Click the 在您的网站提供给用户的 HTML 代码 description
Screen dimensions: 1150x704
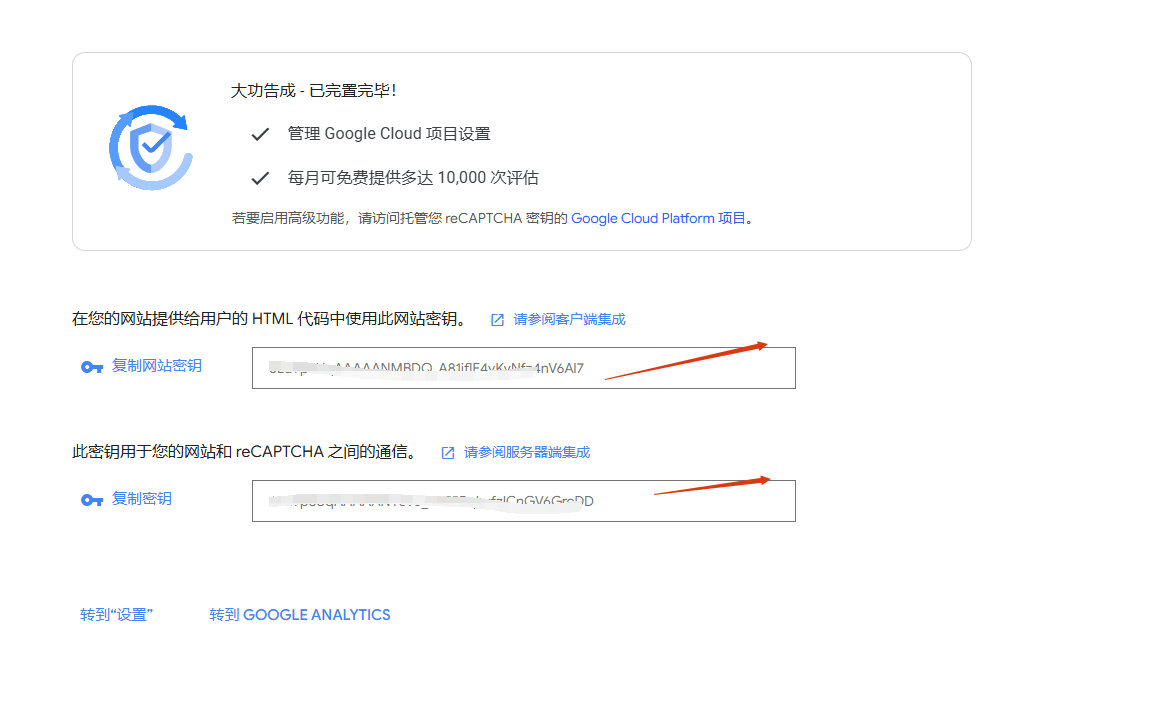click(268, 320)
